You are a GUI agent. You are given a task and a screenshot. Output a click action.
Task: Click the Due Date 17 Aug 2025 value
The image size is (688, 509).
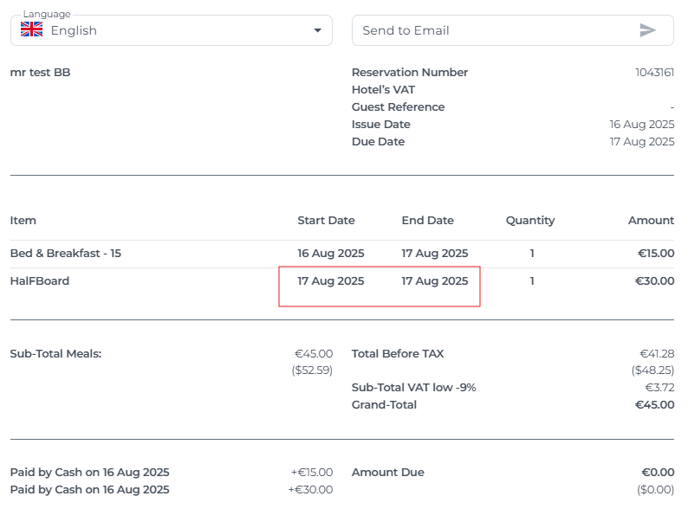(x=642, y=142)
